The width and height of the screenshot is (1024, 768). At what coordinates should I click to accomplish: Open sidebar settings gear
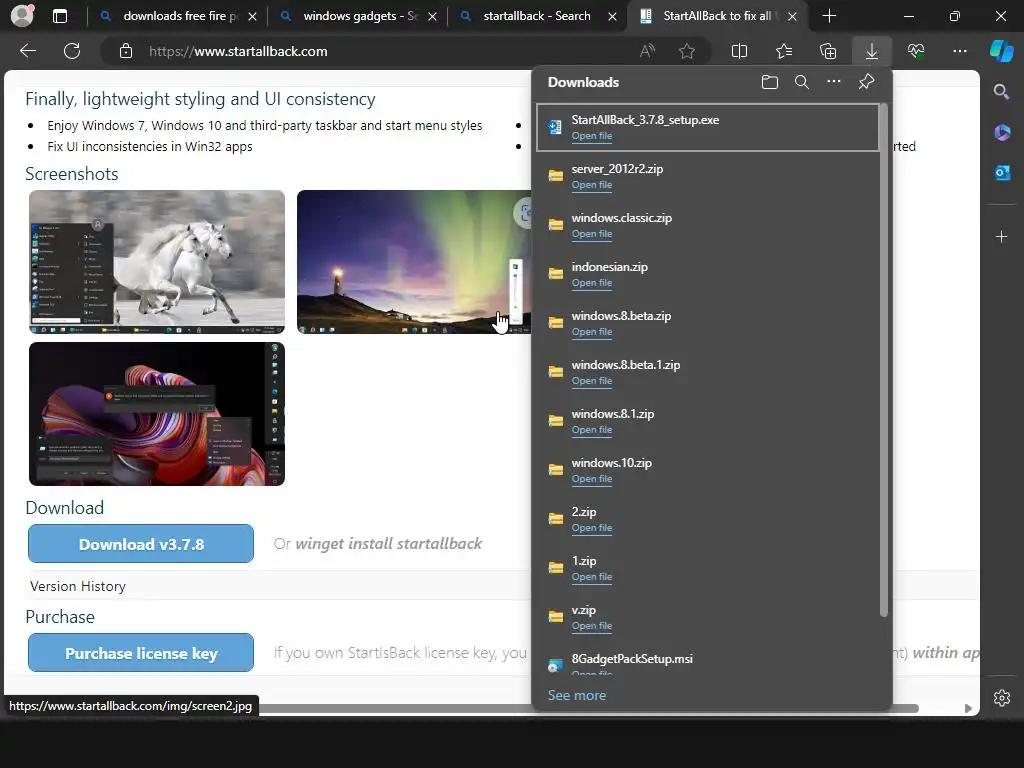pos(1002,697)
